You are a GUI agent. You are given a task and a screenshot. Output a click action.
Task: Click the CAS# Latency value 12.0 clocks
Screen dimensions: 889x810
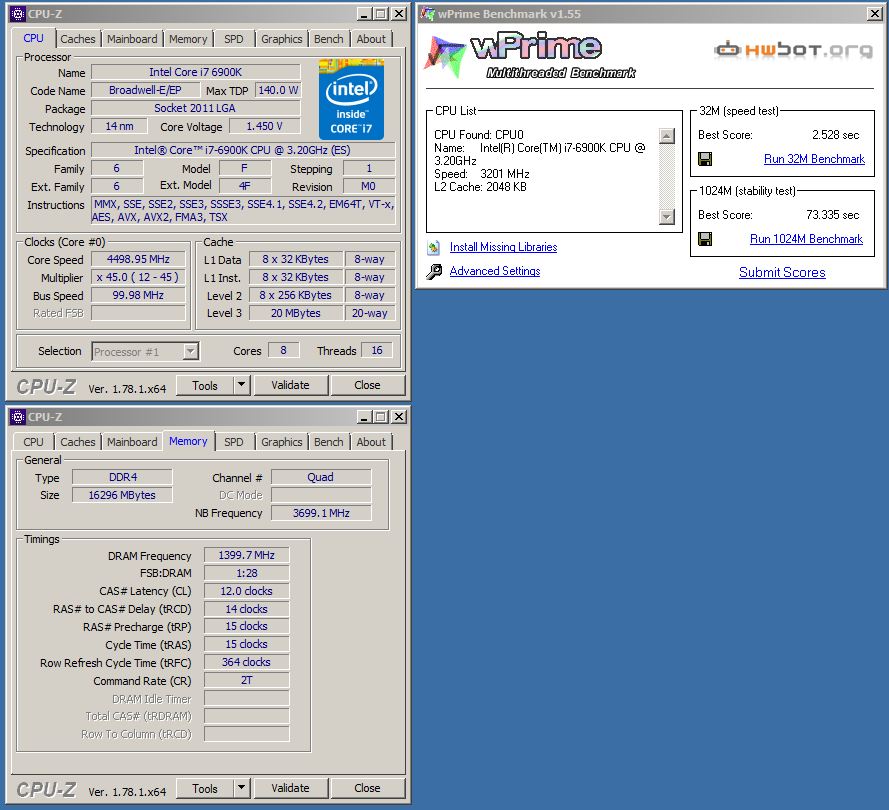247,591
